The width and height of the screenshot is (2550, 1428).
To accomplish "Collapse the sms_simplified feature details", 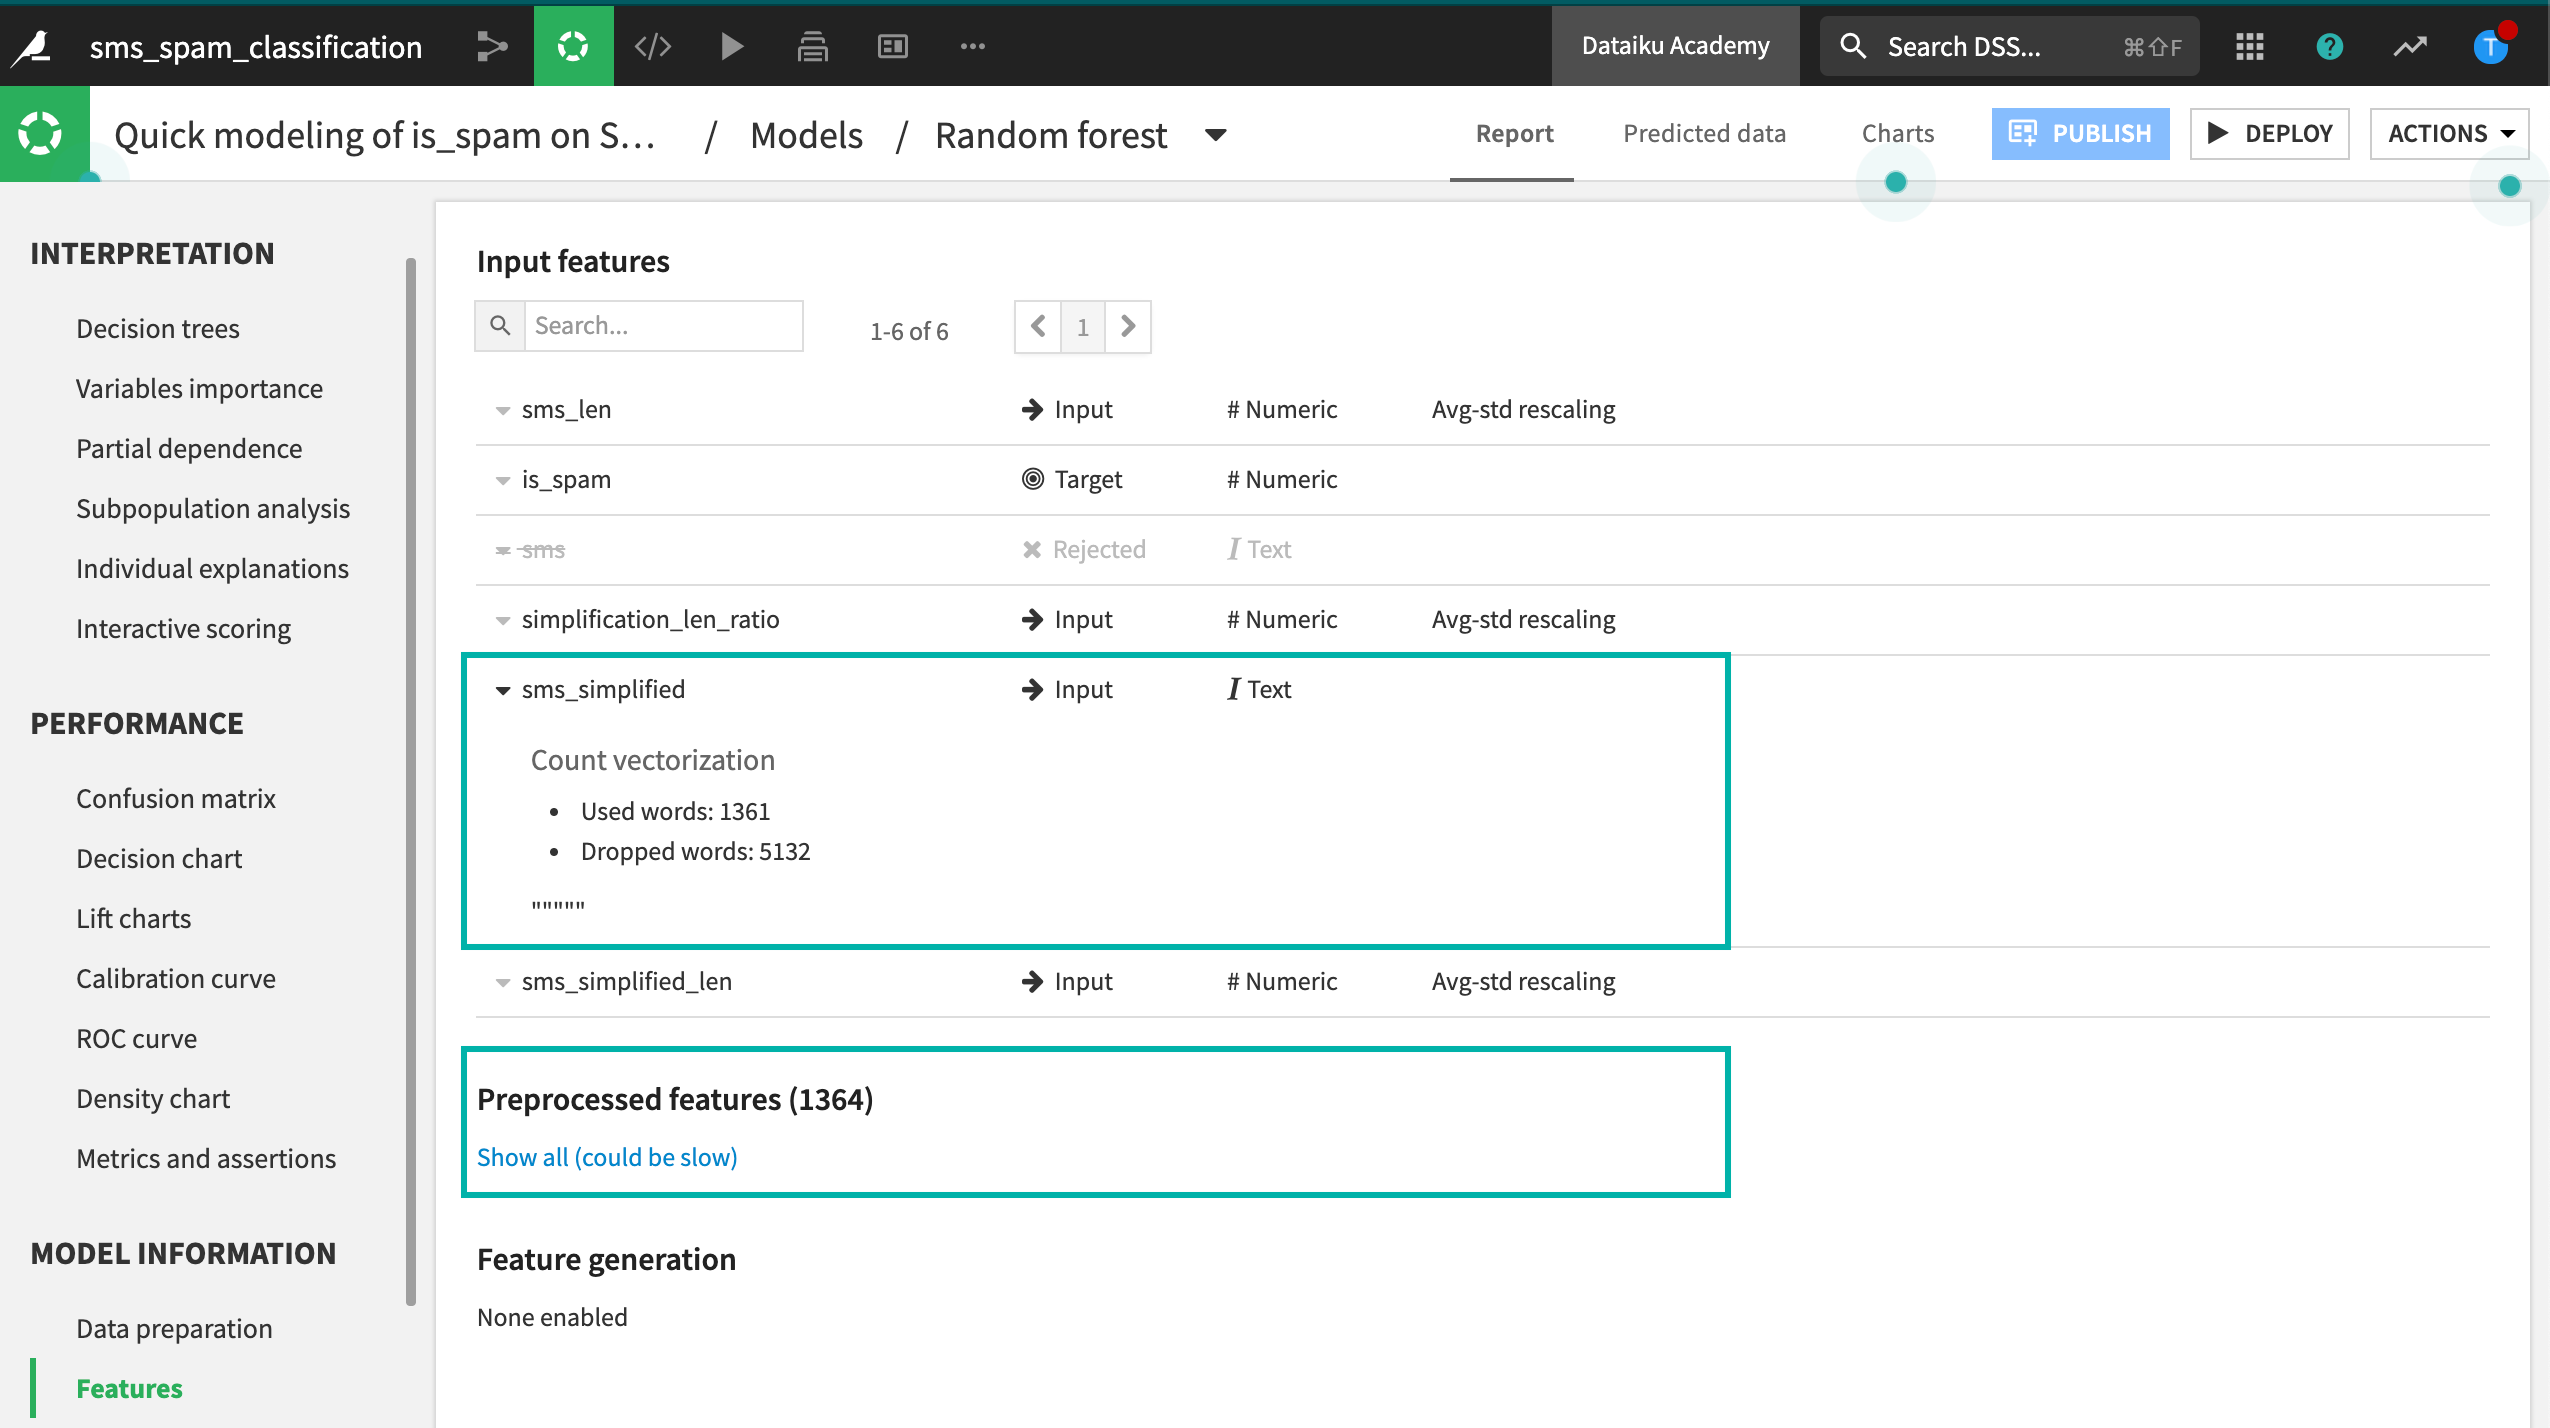I will 503,690.
